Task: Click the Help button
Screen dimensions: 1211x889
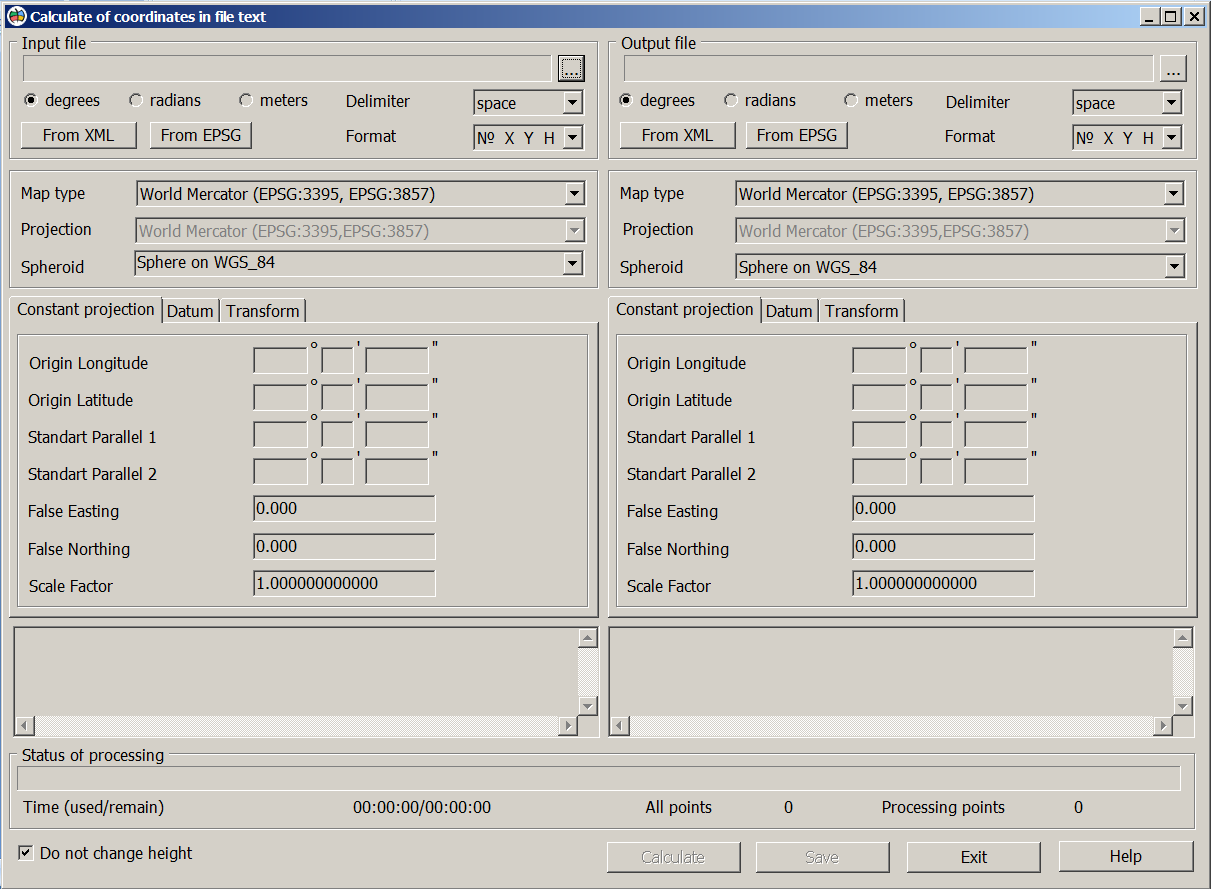Action: pos(1125,857)
